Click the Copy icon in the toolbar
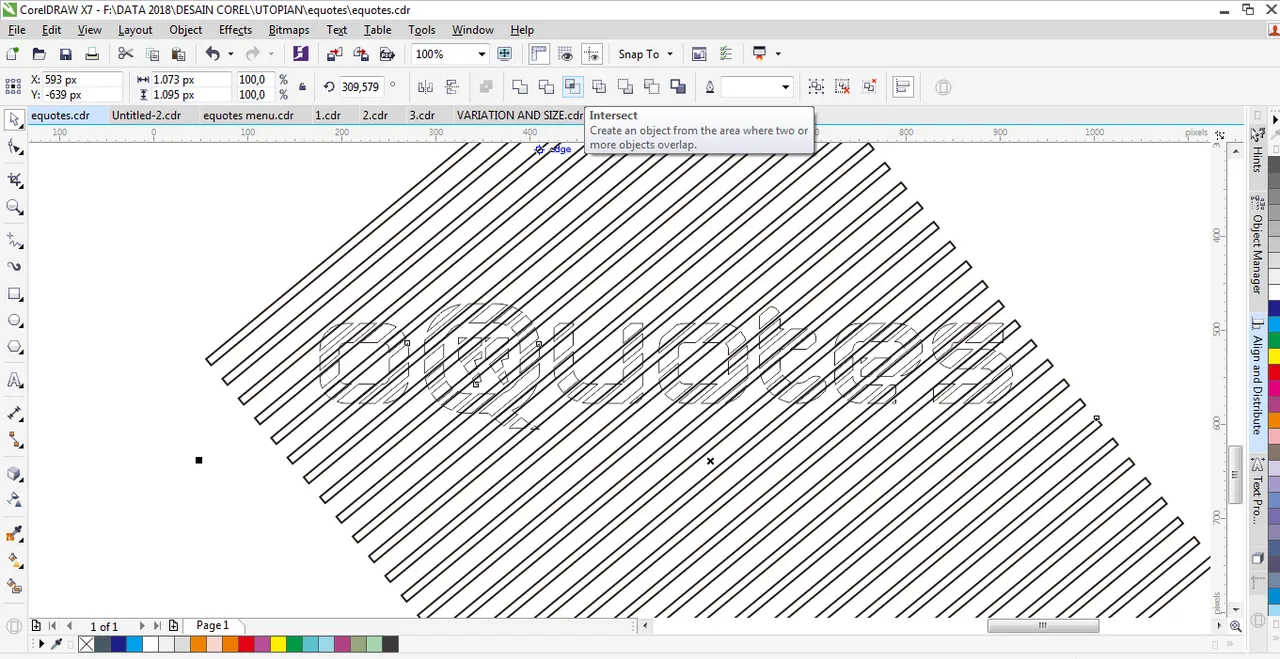 tap(152, 54)
